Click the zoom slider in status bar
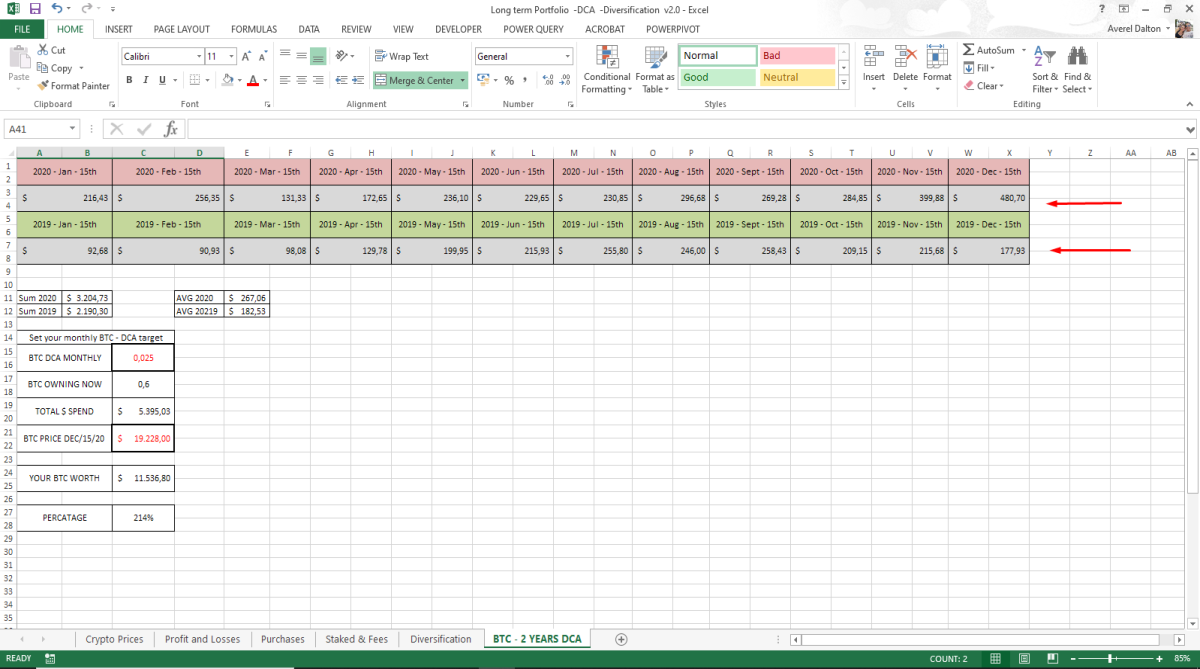The height and width of the screenshot is (669, 1200). pyautogui.click(x=1113, y=659)
